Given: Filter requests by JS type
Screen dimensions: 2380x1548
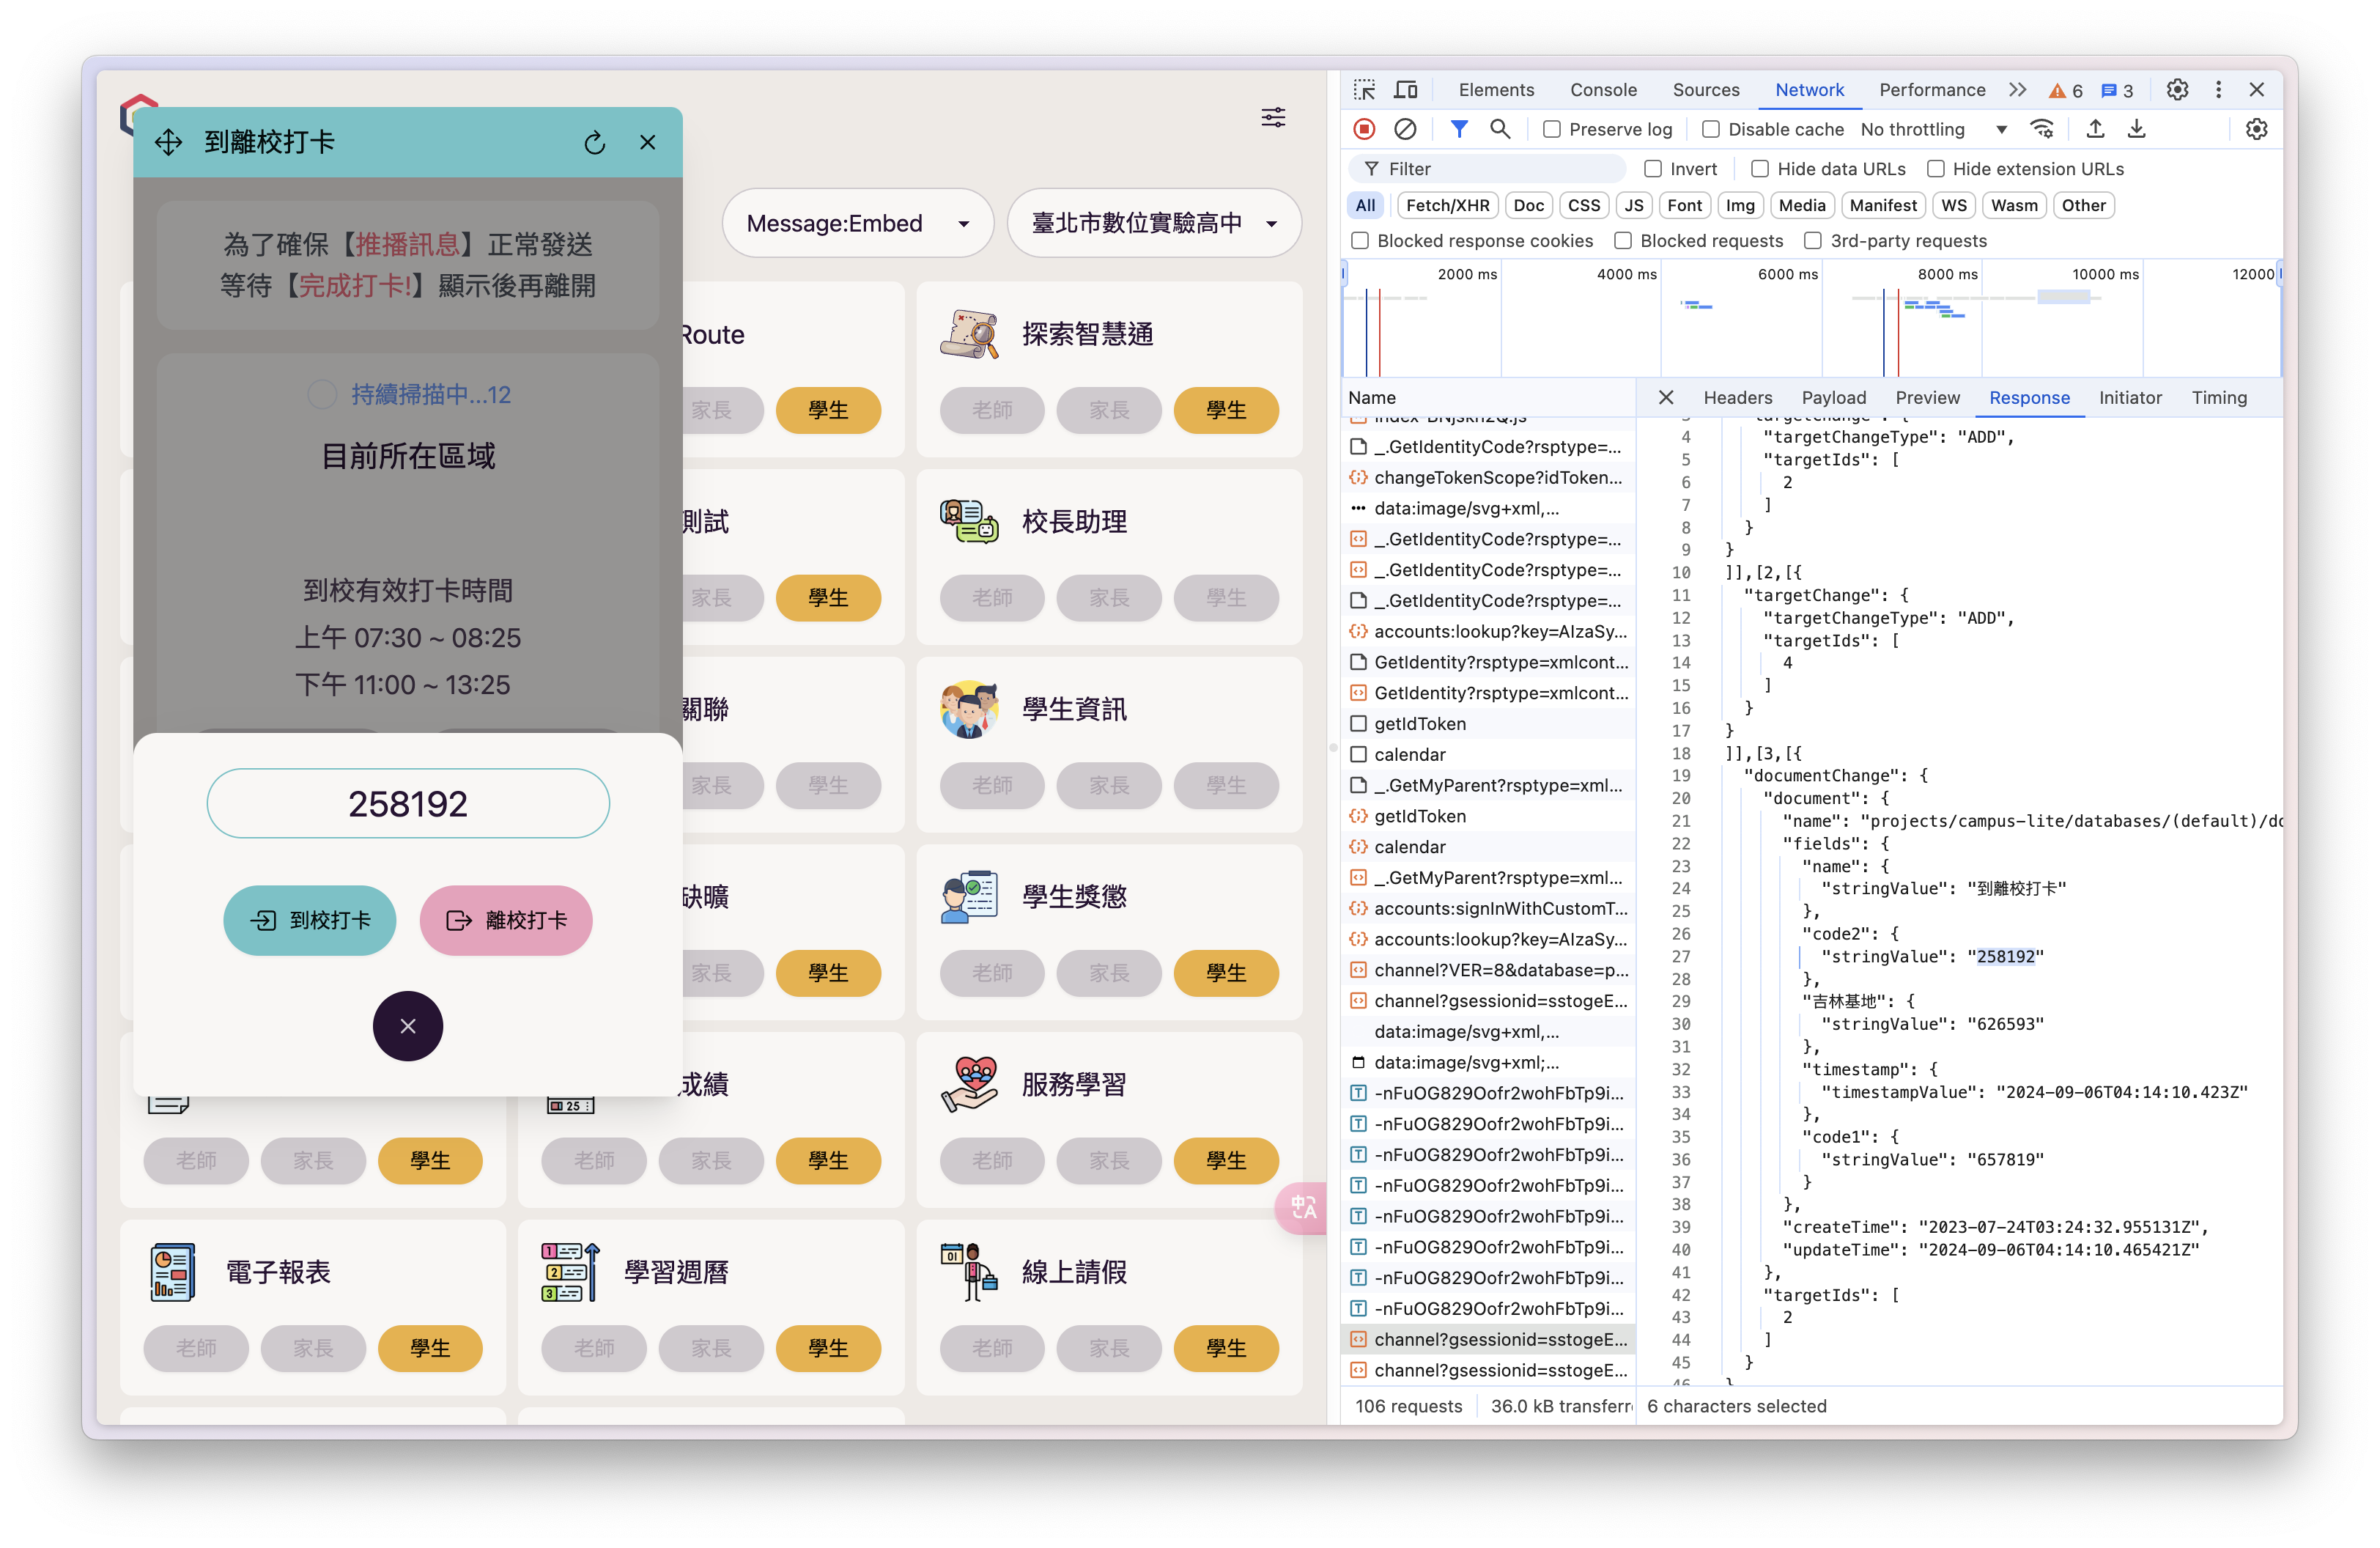Looking at the screenshot, I should point(1633,205).
